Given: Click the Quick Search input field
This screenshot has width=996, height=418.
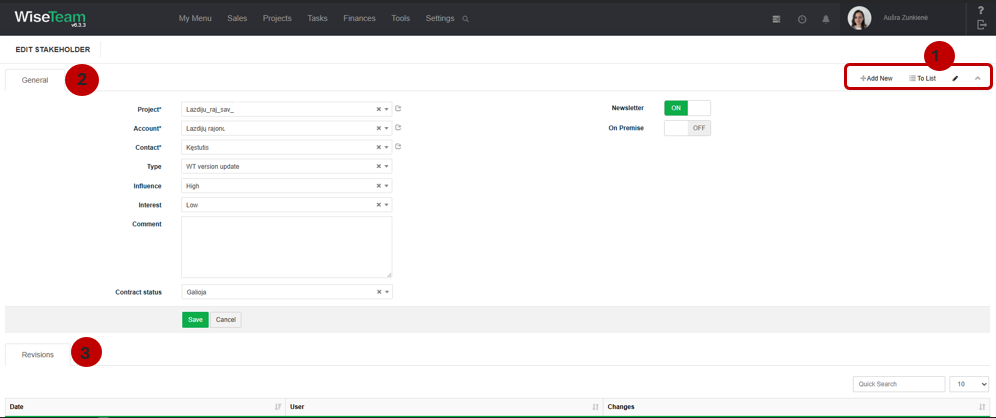Looking at the screenshot, I should coord(899,384).
